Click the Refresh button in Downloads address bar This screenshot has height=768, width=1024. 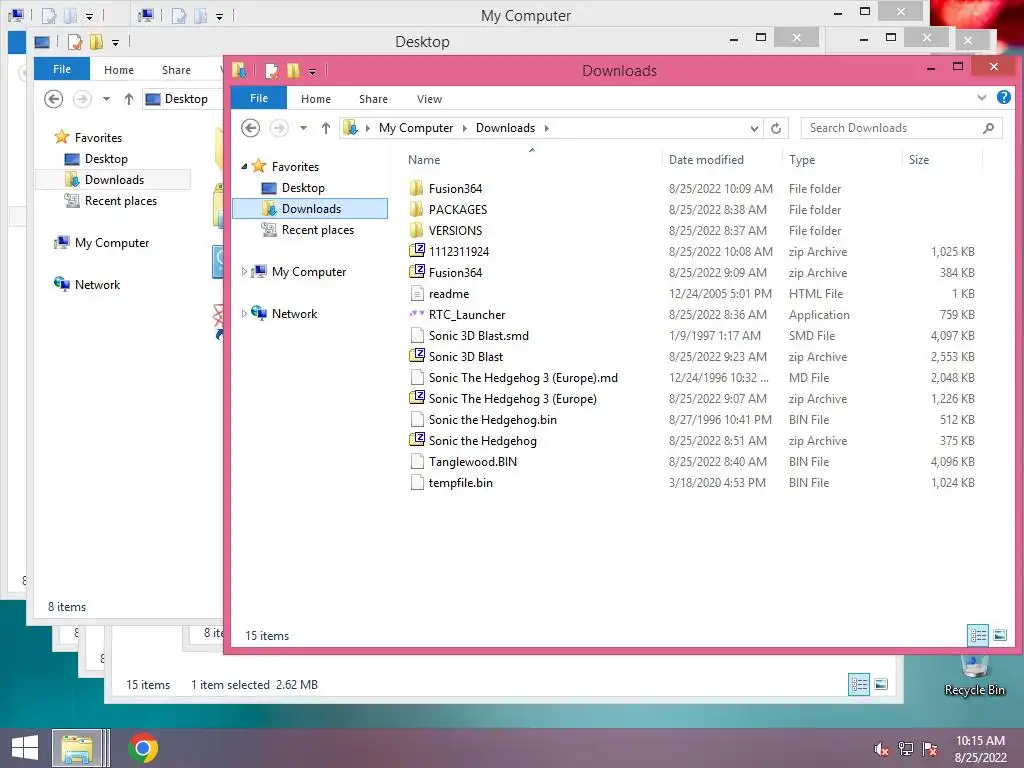[x=776, y=128]
